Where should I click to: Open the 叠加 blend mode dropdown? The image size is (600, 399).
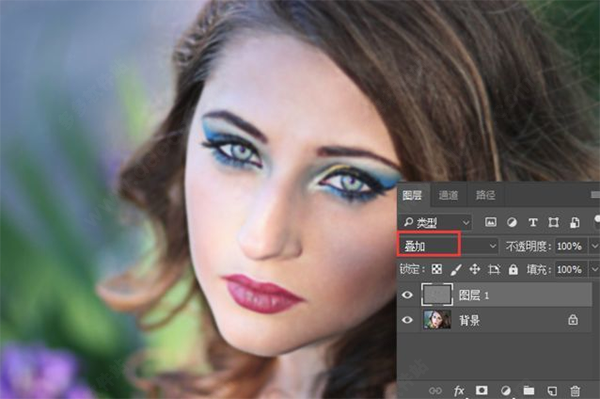448,246
